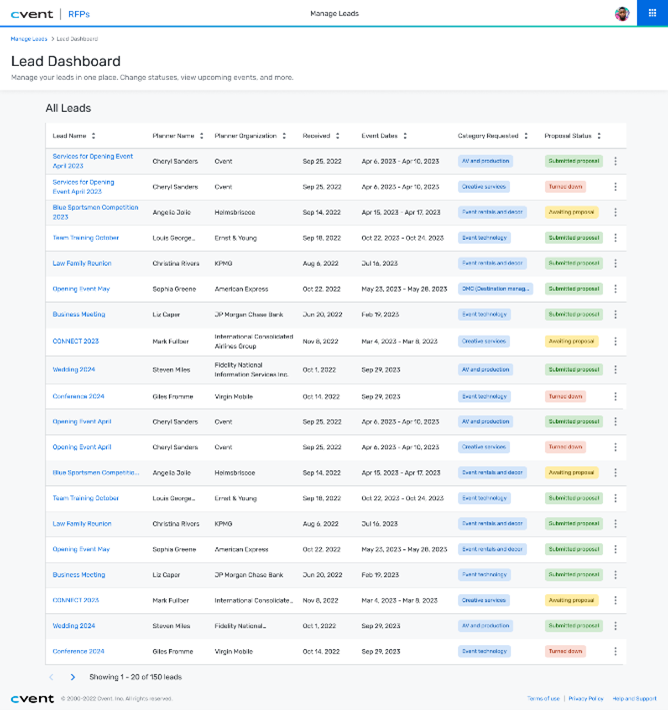Open kebab menu for row with International Consolidated Airlines Group
Image resolution: width=668 pixels, height=710 pixels.
tap(615, 341)
